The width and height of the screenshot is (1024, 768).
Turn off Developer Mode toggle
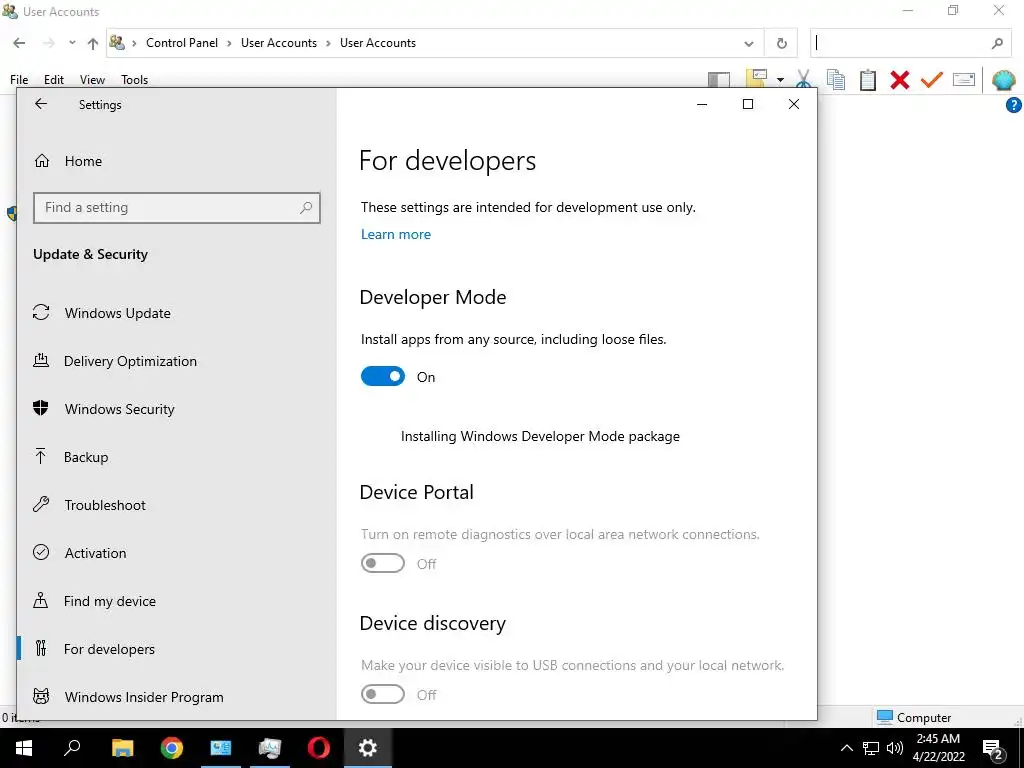383,376
